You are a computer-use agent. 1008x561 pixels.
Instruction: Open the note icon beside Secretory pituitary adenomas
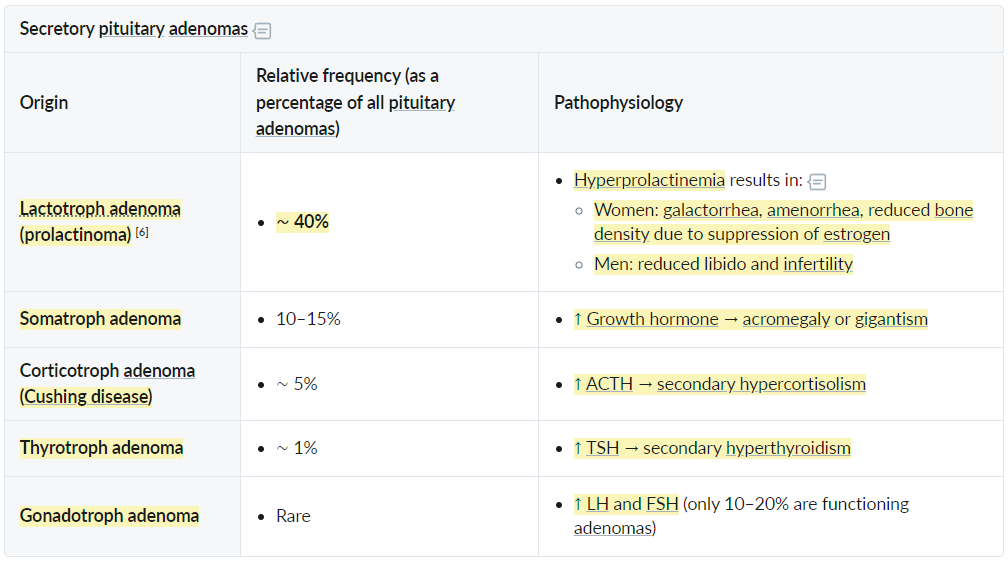262,30
